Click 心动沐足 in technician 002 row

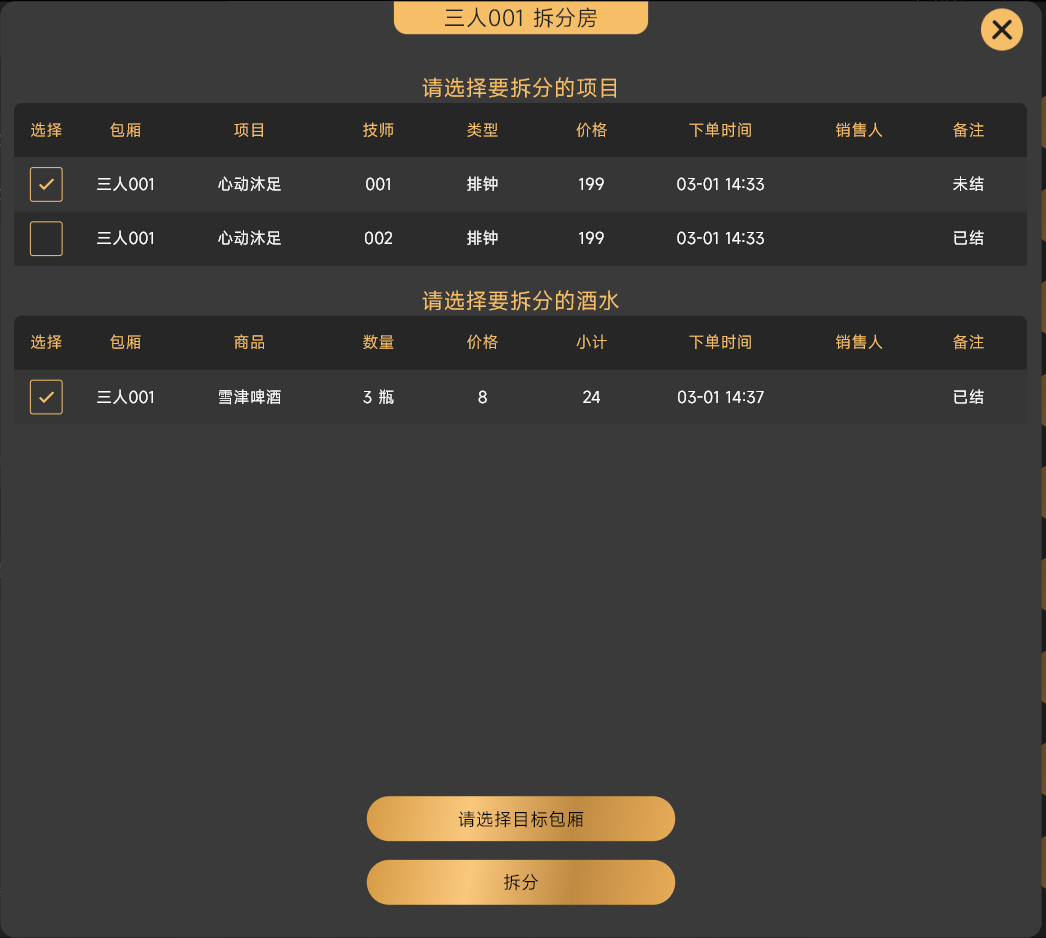(249, 238)
